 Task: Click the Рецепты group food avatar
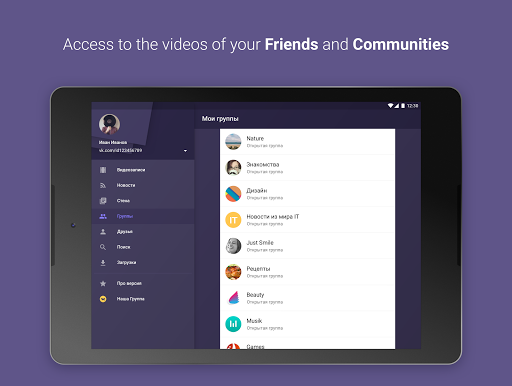(233, 272)
